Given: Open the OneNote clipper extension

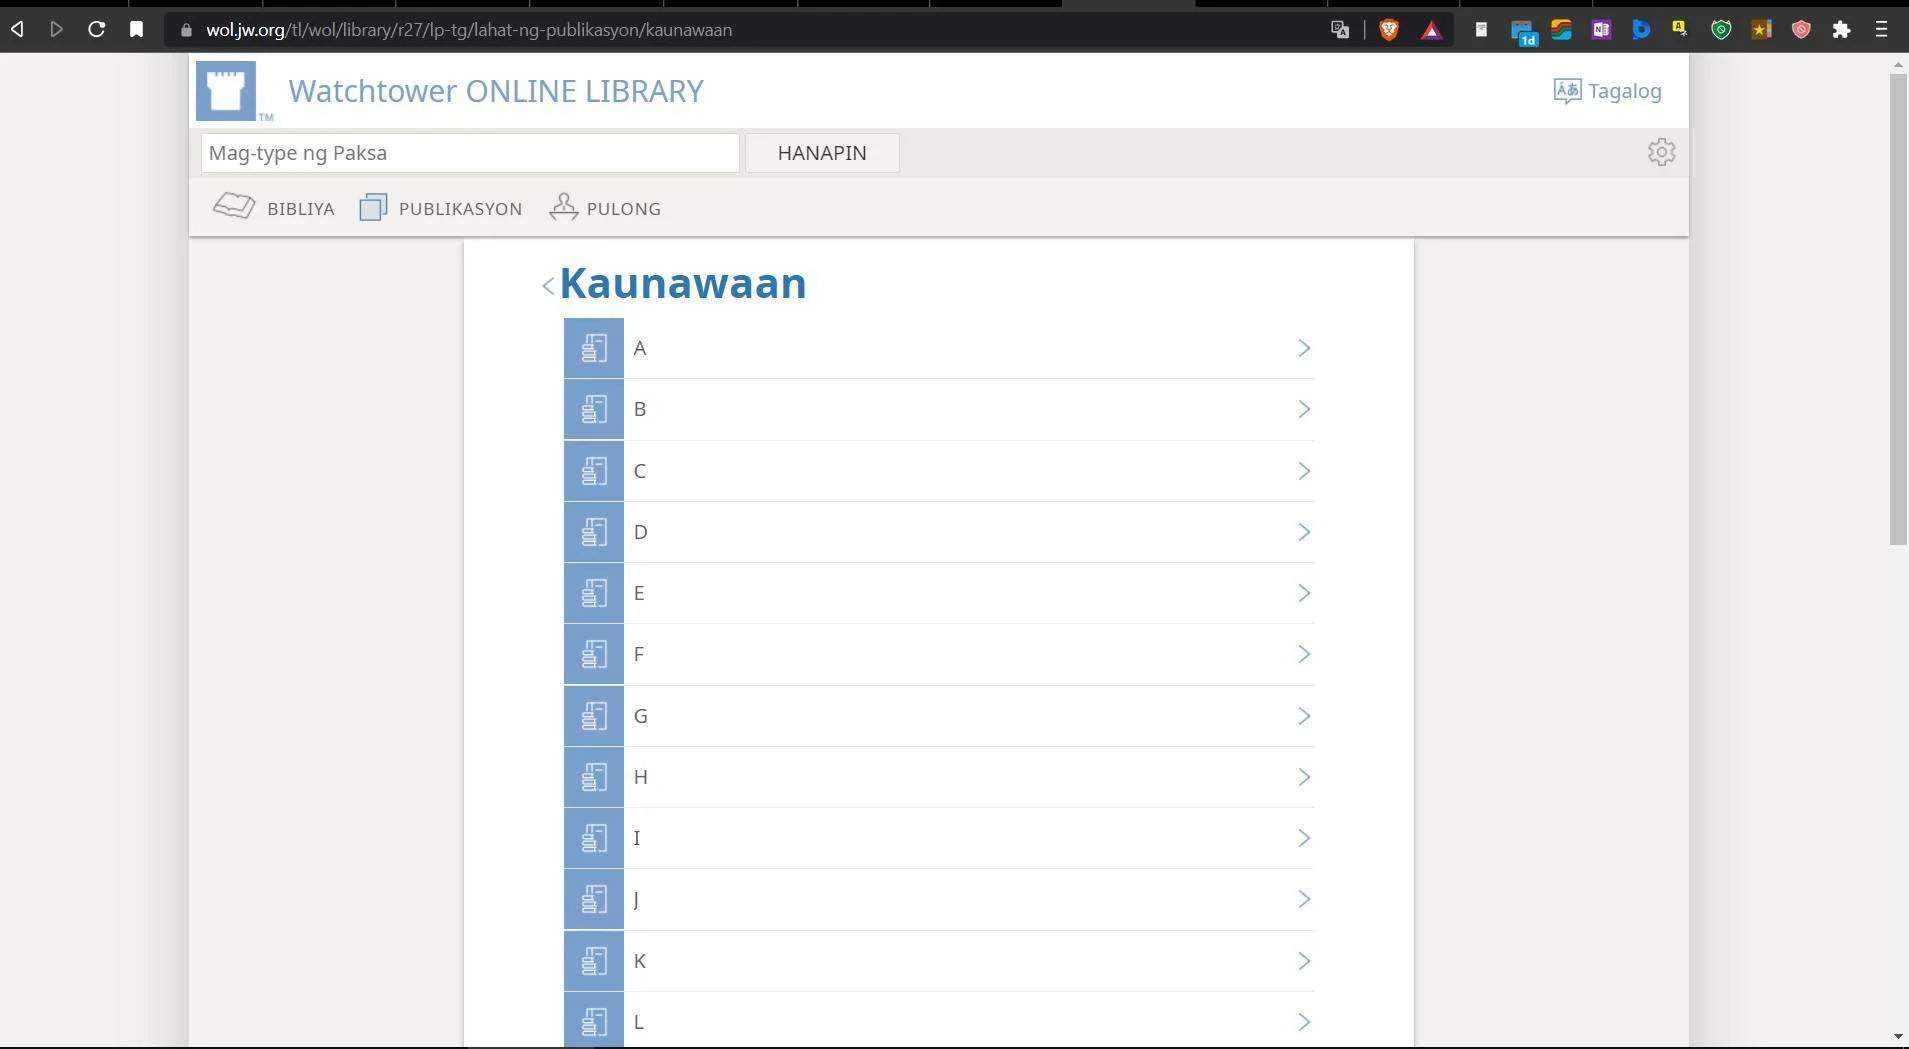Looking at the screenshot, I should (x=1601, y=30).
